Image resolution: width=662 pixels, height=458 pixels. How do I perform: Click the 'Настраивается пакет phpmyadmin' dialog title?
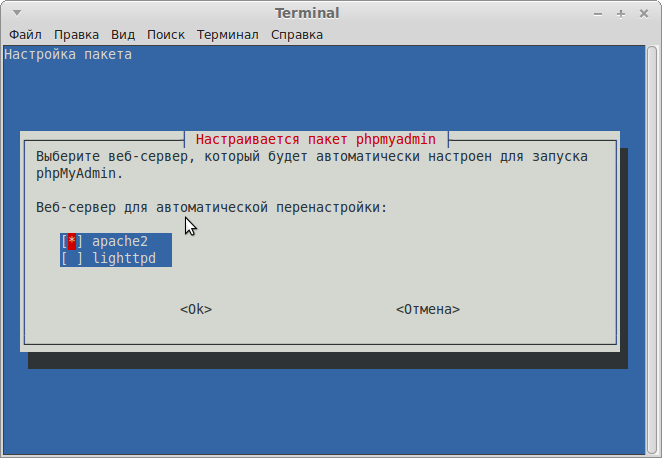[x=316, y=139]
